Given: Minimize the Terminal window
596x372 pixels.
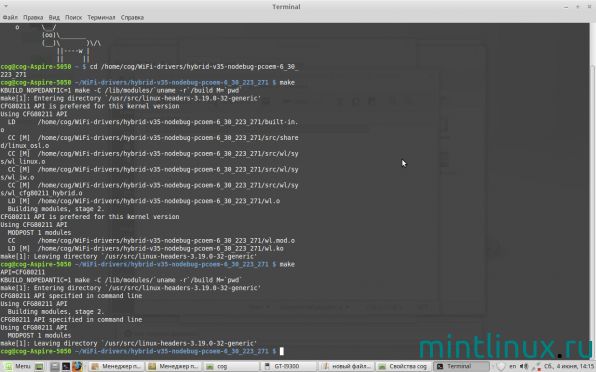Looking at the screenshot, I should [x=566, y=7].
